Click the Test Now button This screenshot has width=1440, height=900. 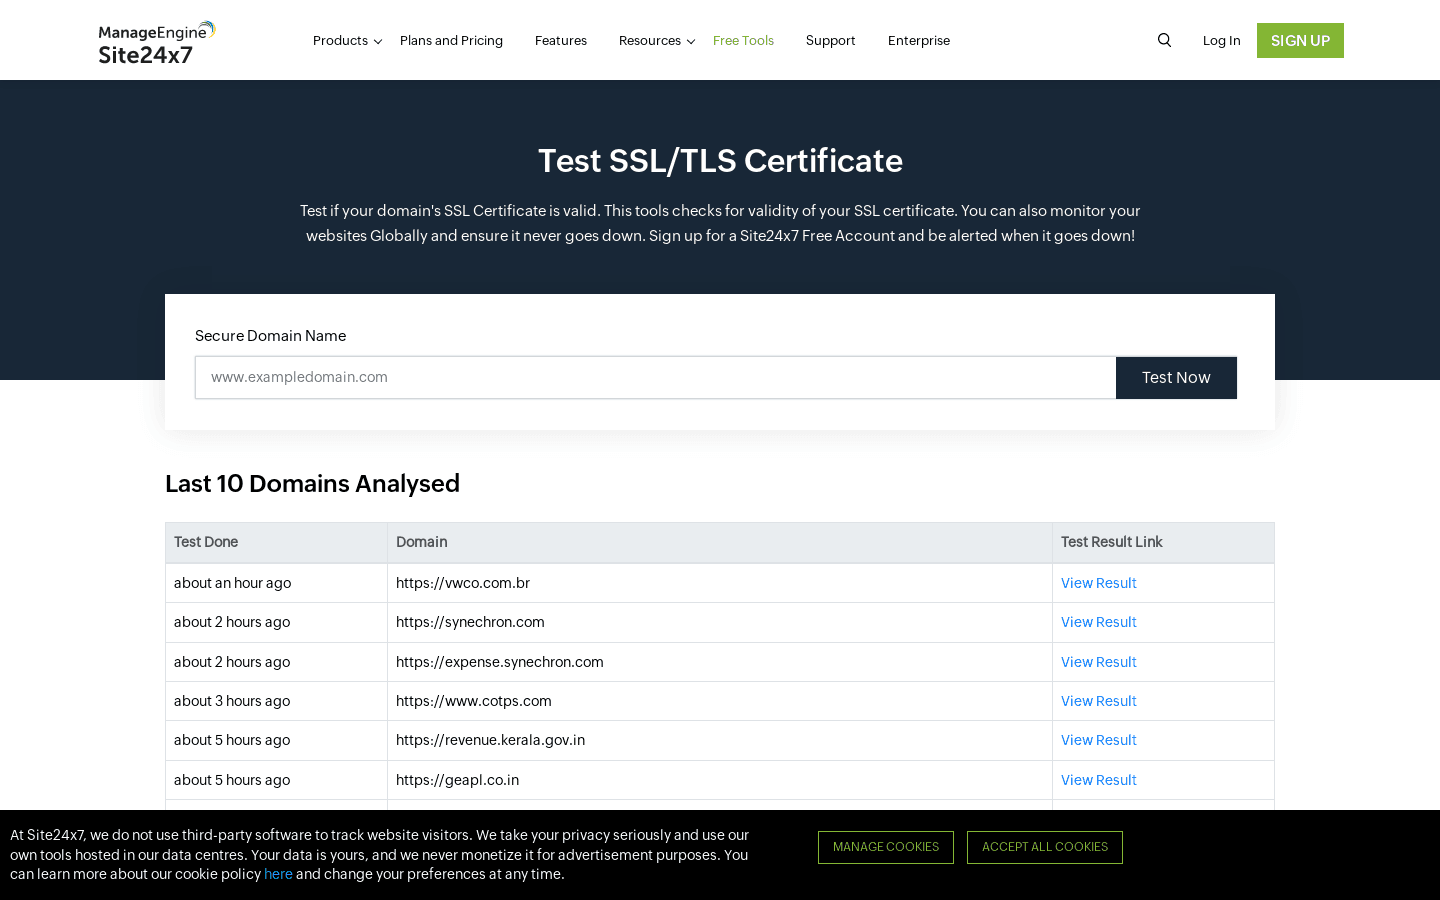tap(1176, 378)
